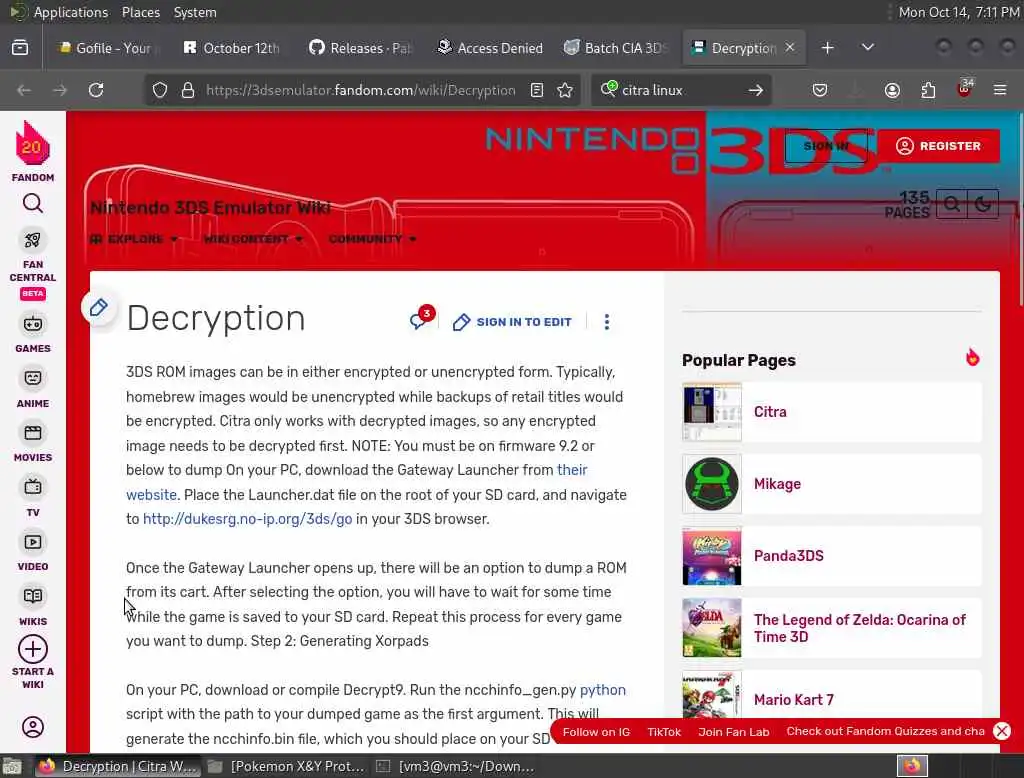Image resolution: width=1024 pixels, height=778 pixels.
Task: Open the Places menu
Action: click(141, 12)
